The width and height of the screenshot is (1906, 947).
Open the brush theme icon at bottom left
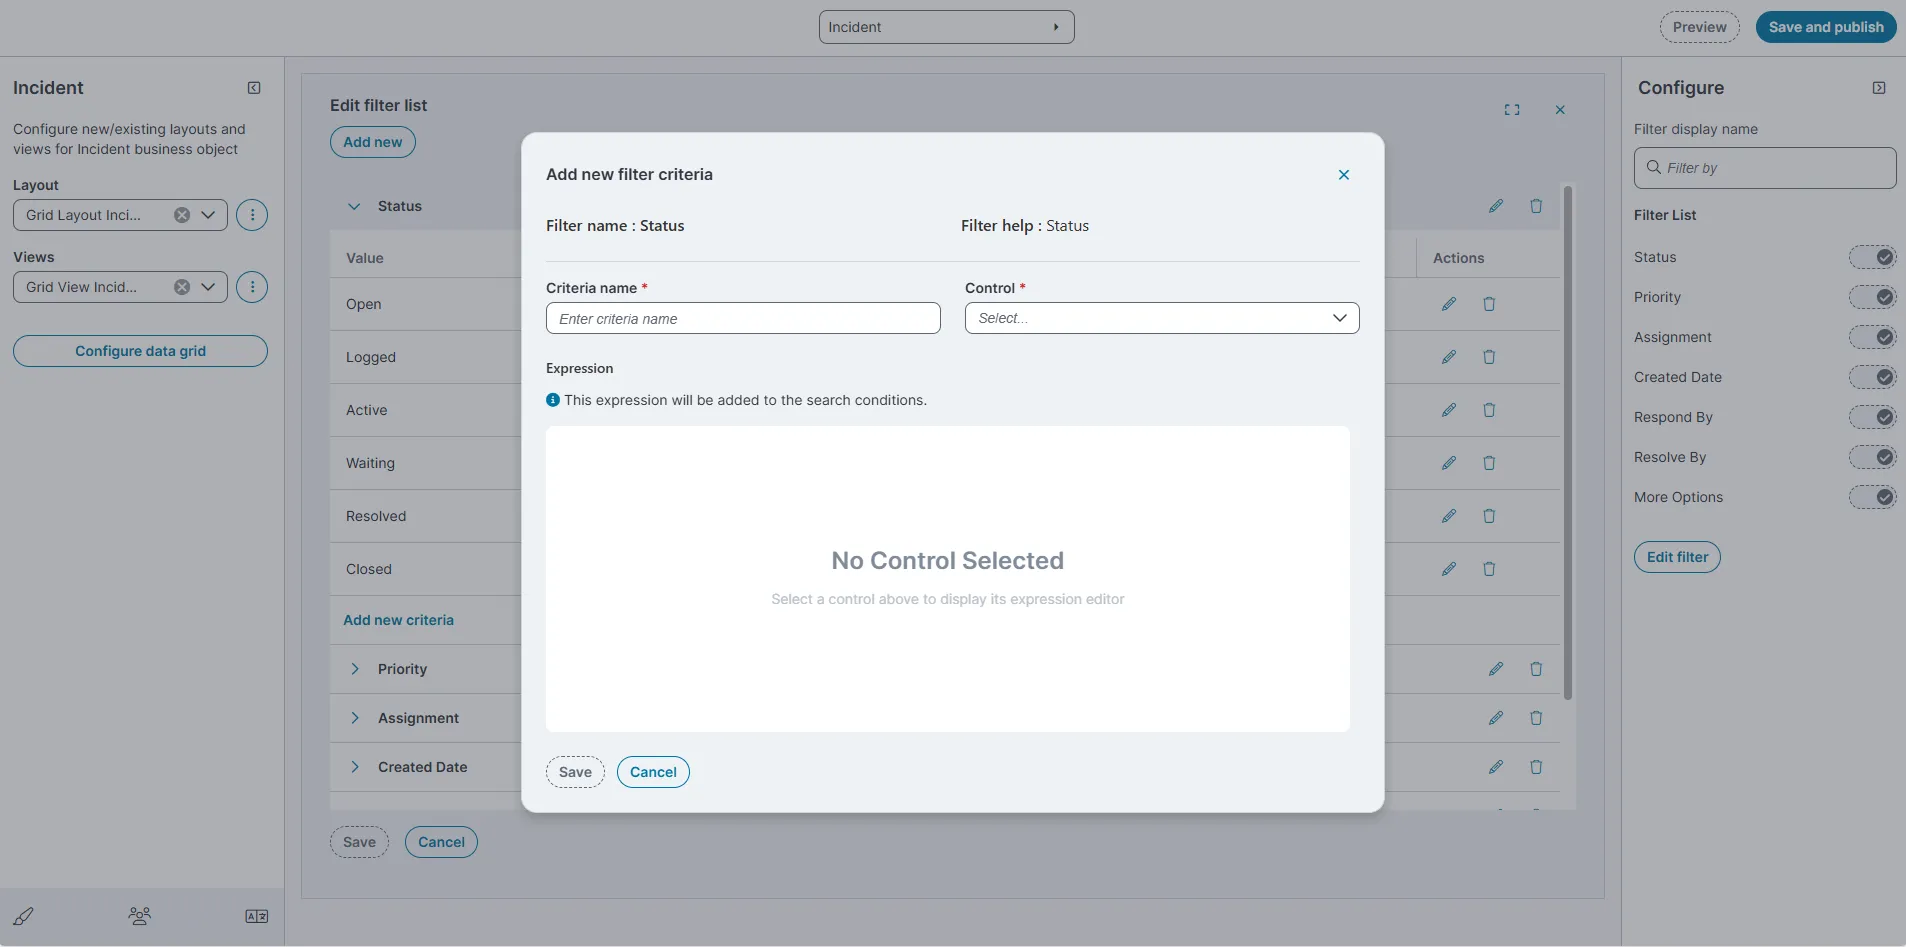tap(23, 916)
